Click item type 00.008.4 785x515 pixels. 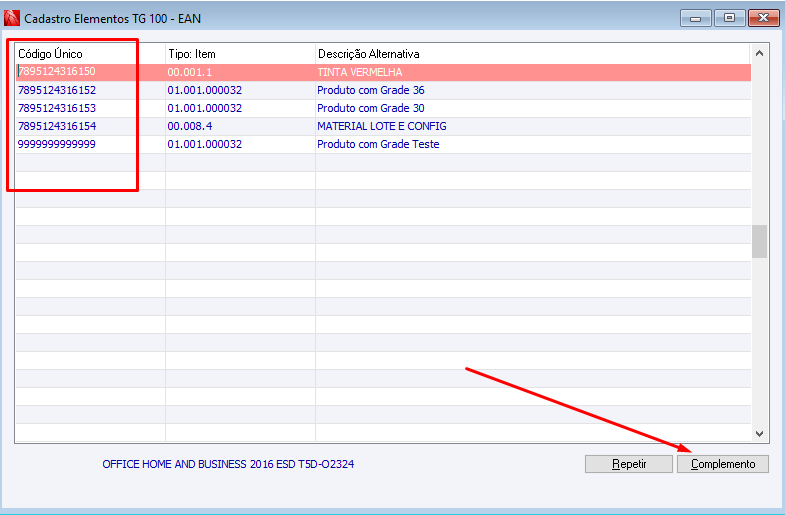click(189, 126)
